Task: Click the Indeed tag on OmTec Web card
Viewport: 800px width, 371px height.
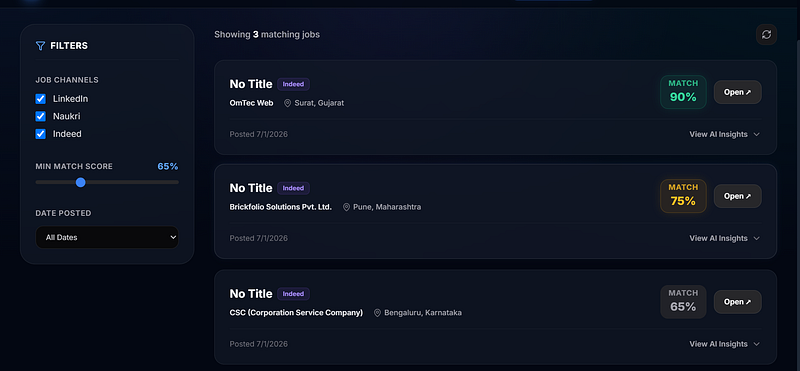Action: [x=293, y=84]
